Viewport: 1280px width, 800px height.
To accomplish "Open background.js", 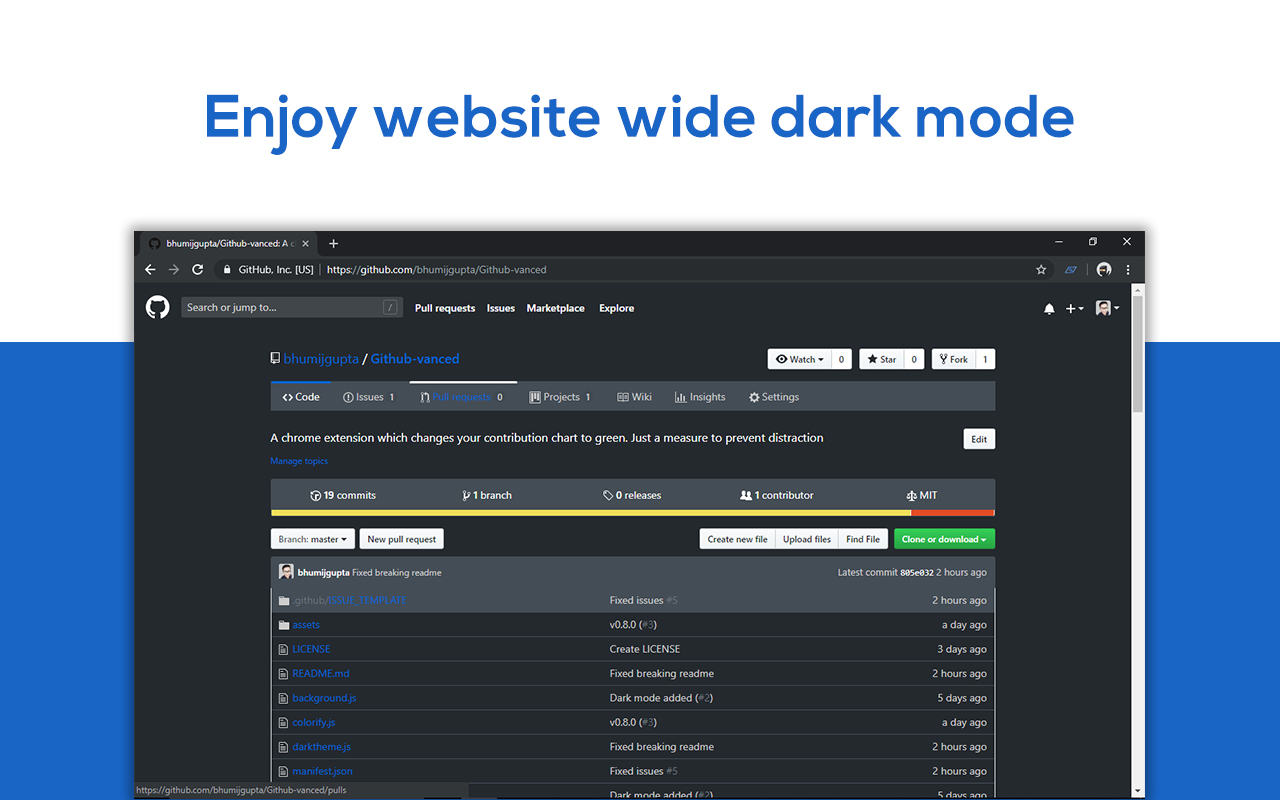I will point(324,698).
